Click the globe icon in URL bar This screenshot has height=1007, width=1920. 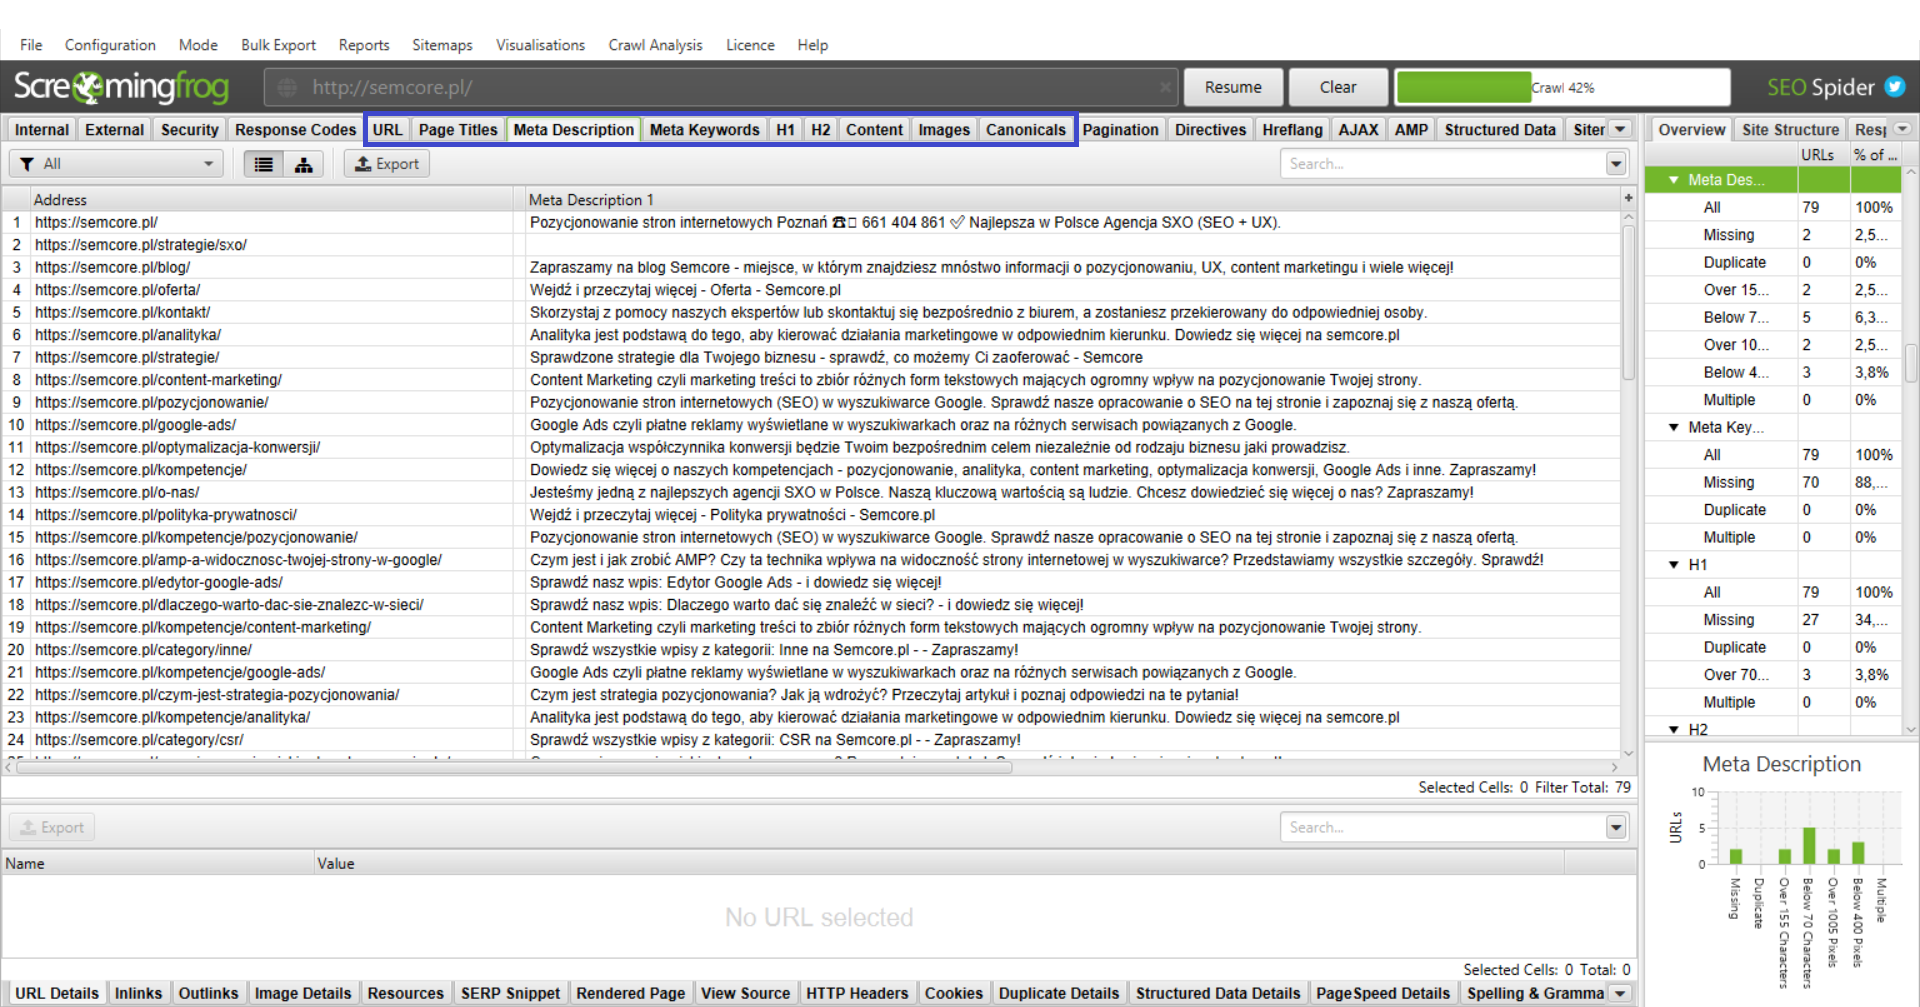[x=287, y=87]
